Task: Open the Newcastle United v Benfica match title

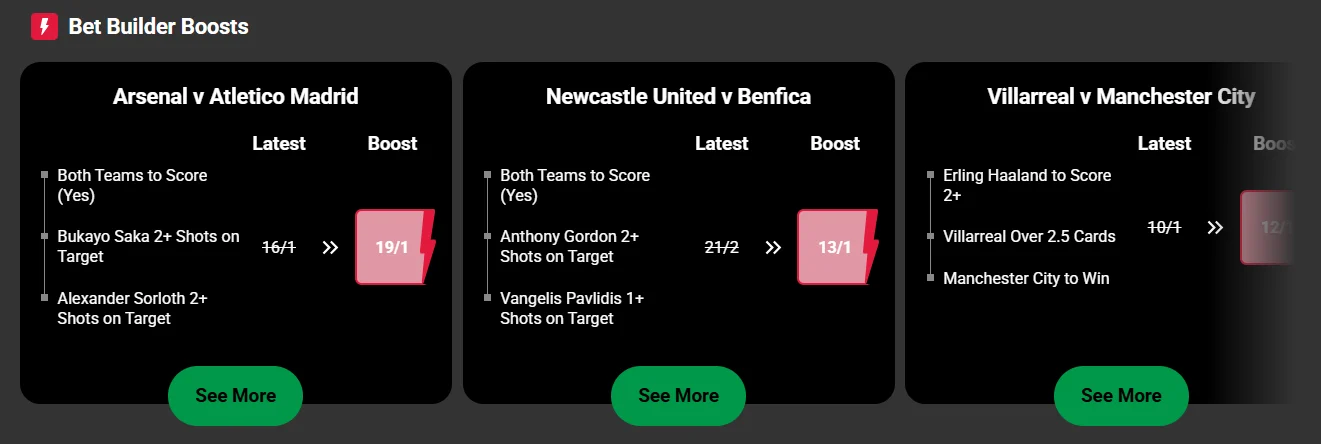Action: pos(678,97)
